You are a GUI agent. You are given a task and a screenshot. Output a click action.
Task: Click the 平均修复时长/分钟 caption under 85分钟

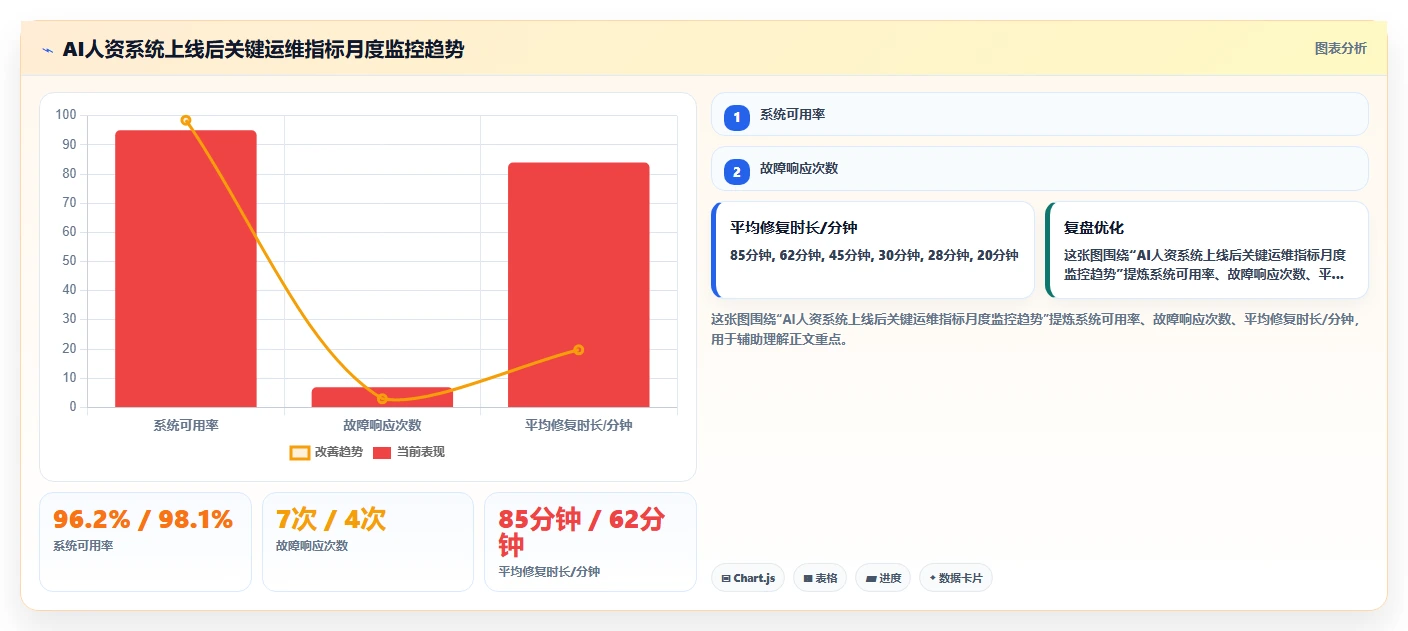tap(549, 572)
